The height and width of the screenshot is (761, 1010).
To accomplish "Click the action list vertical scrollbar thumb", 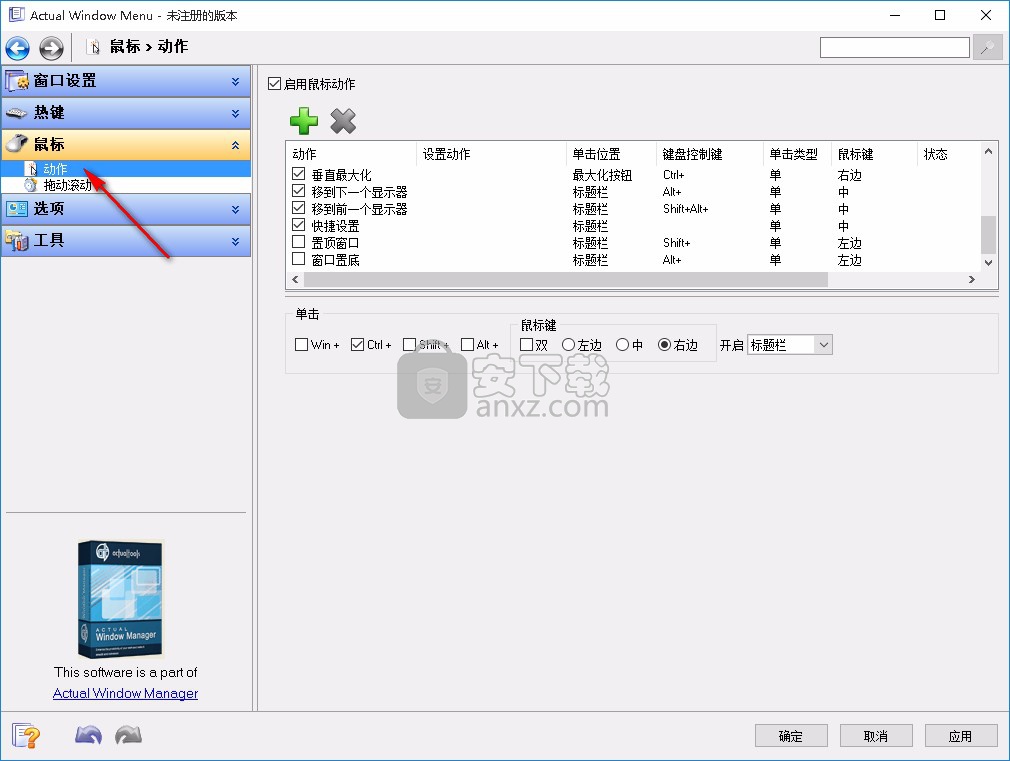I will pyautogui.click(x=988, y=235).
